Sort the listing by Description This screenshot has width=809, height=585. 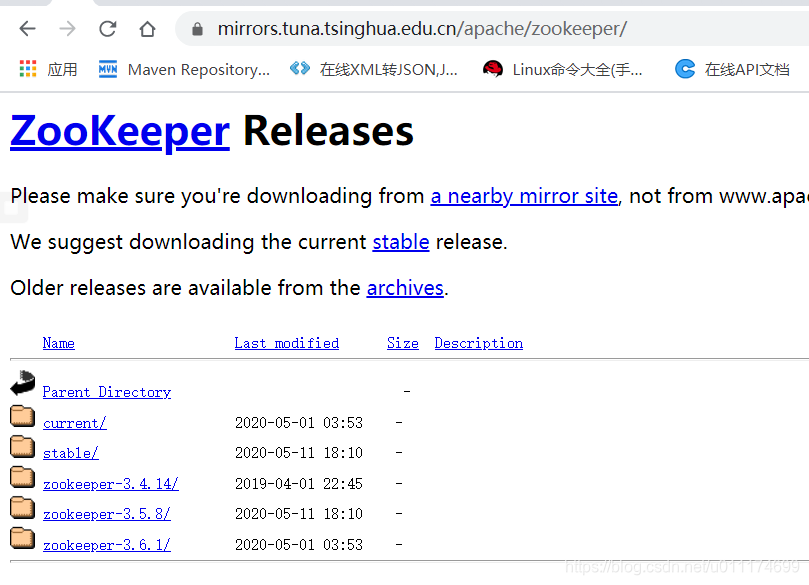click(x=478, y=343)
